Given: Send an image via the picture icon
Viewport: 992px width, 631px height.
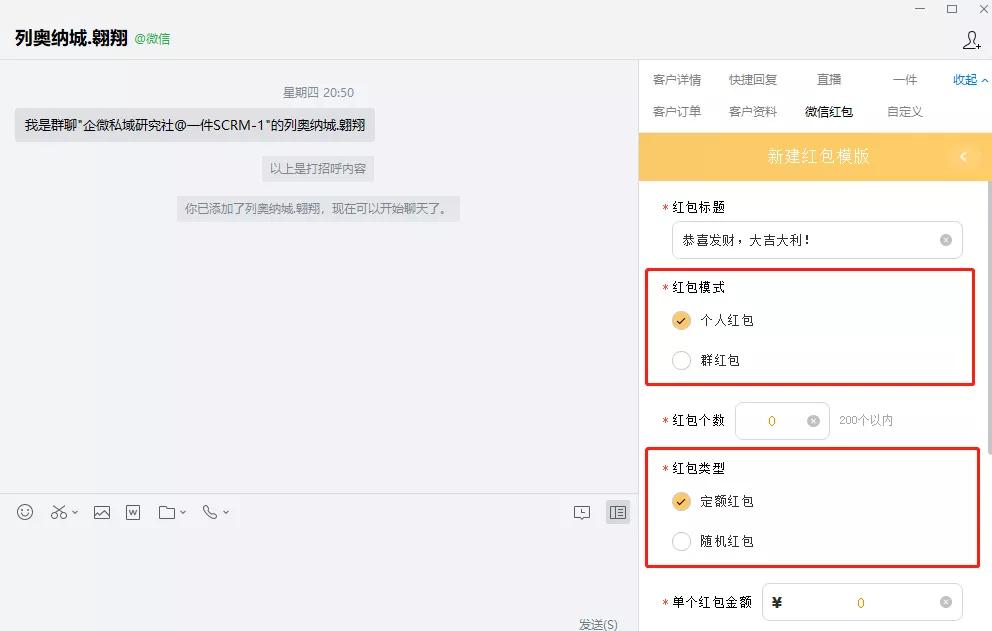Looking at the screenshot, I should coord(101,511).
